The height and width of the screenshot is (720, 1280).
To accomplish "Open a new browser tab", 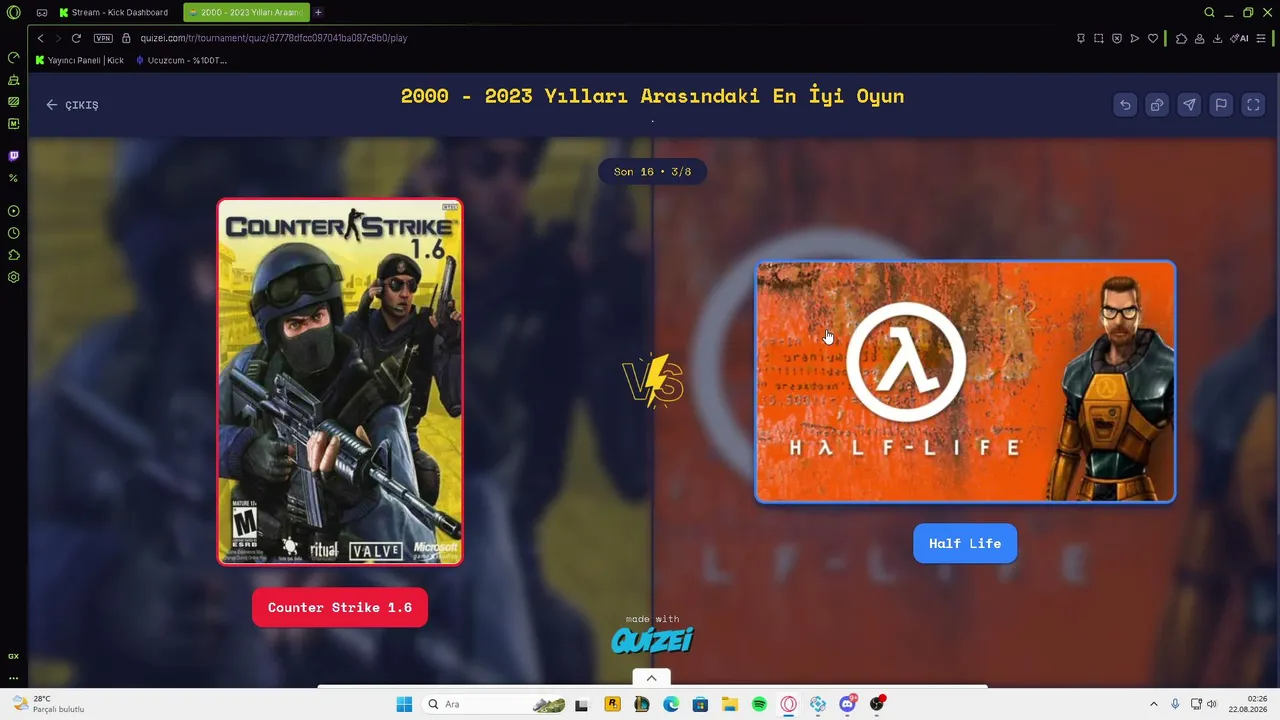I will point(318,13).
